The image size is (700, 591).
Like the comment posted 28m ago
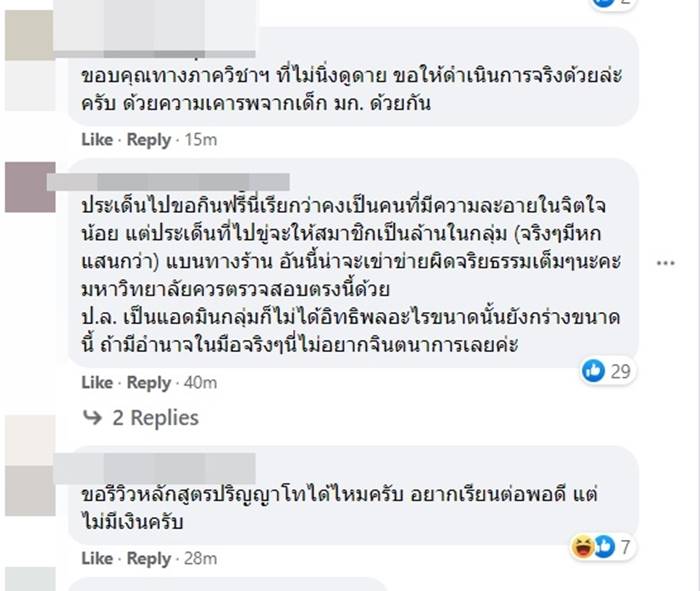point(96,558)
